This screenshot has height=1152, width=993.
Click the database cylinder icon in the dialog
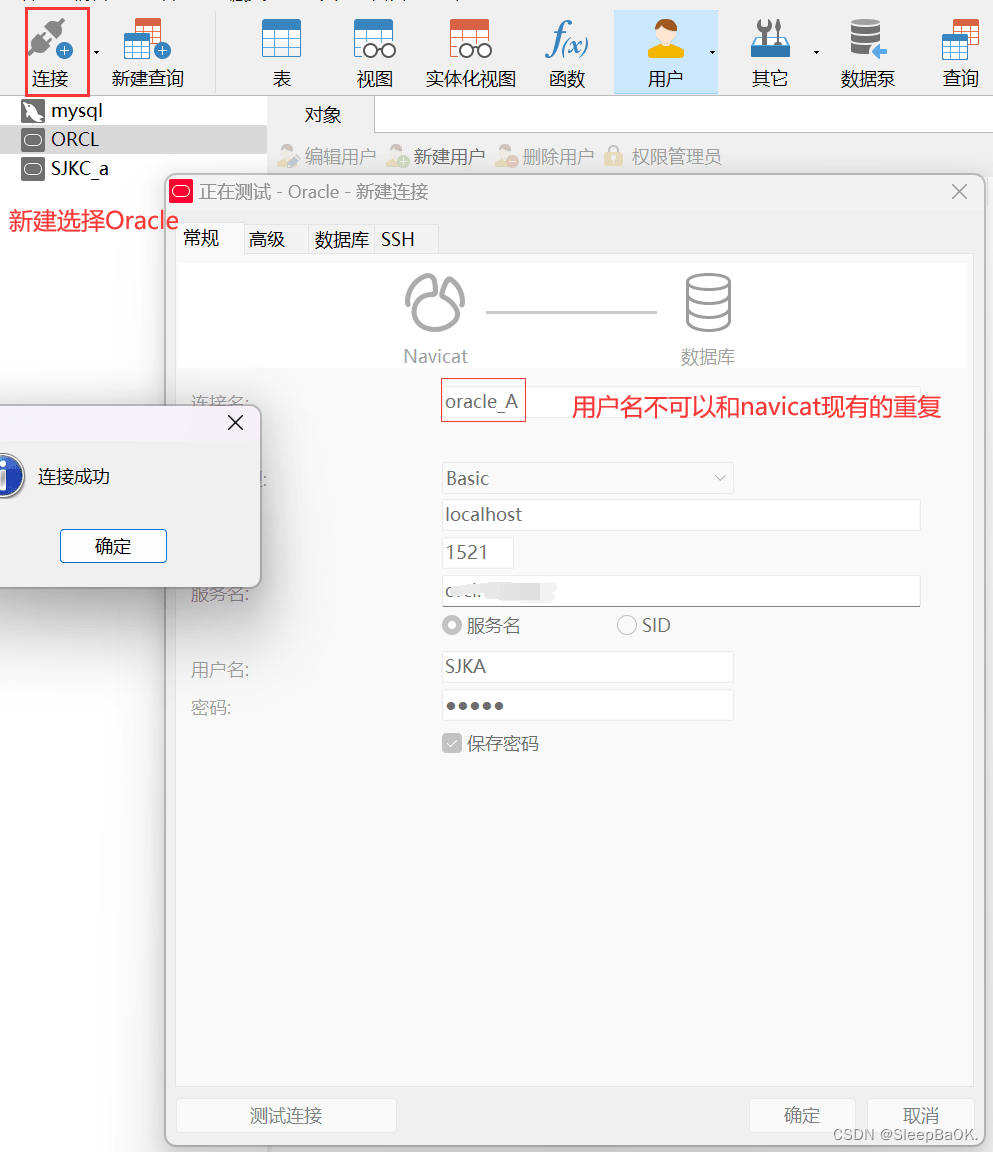708,303
